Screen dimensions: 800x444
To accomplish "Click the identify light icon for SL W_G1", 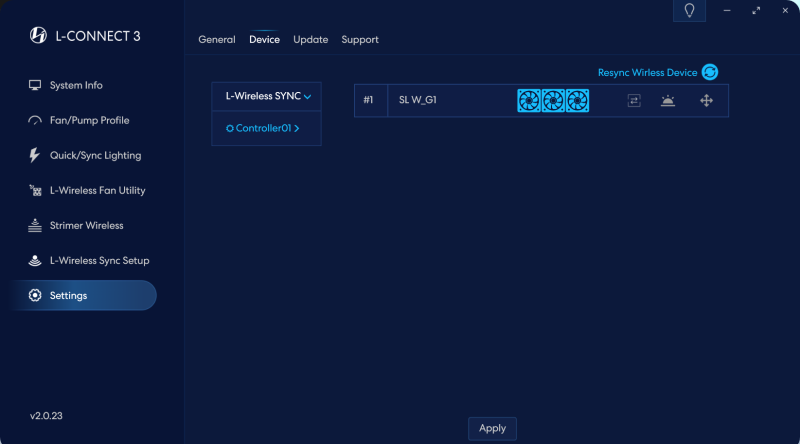I will tap(668, 101).
